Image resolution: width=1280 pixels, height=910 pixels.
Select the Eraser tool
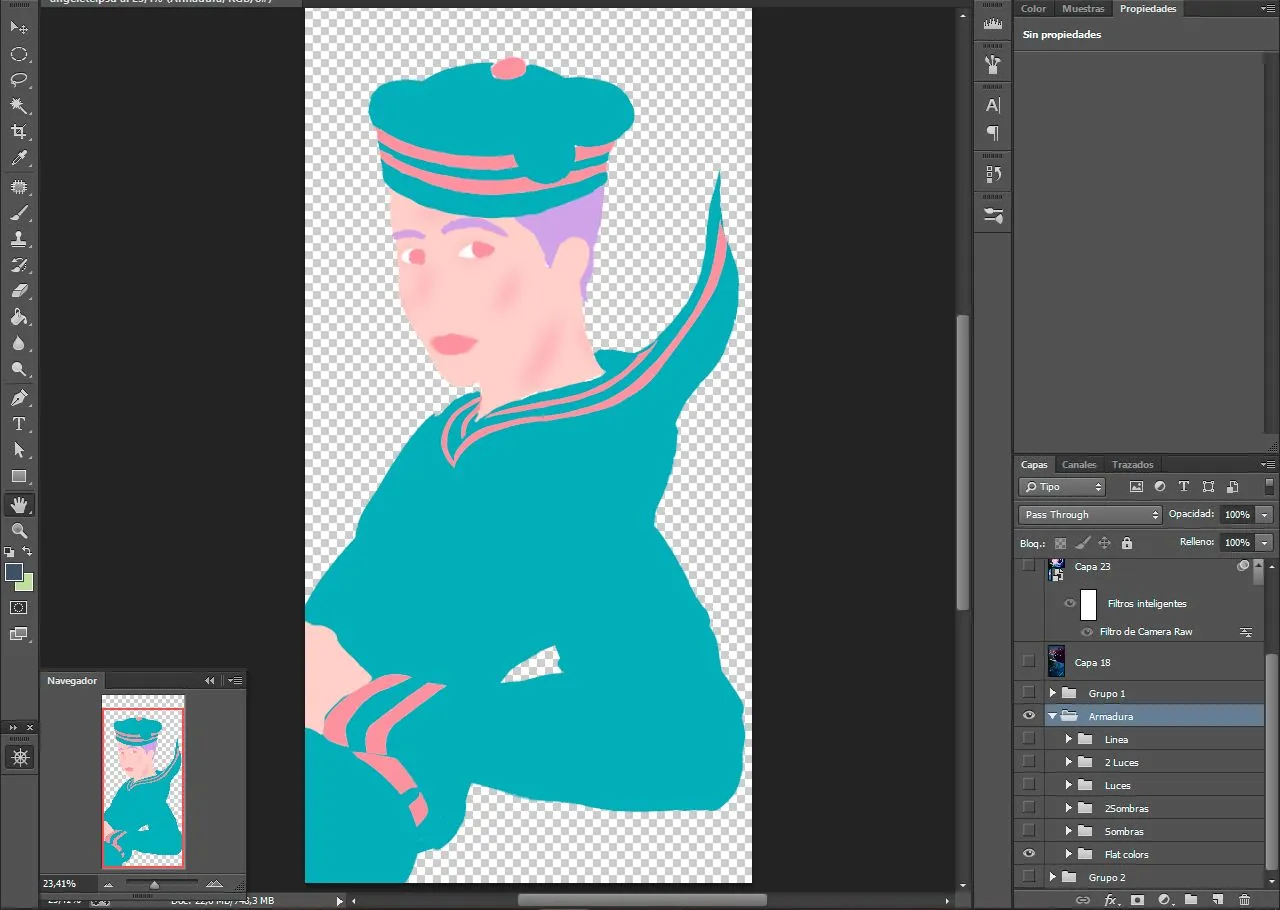pos(19,292)
